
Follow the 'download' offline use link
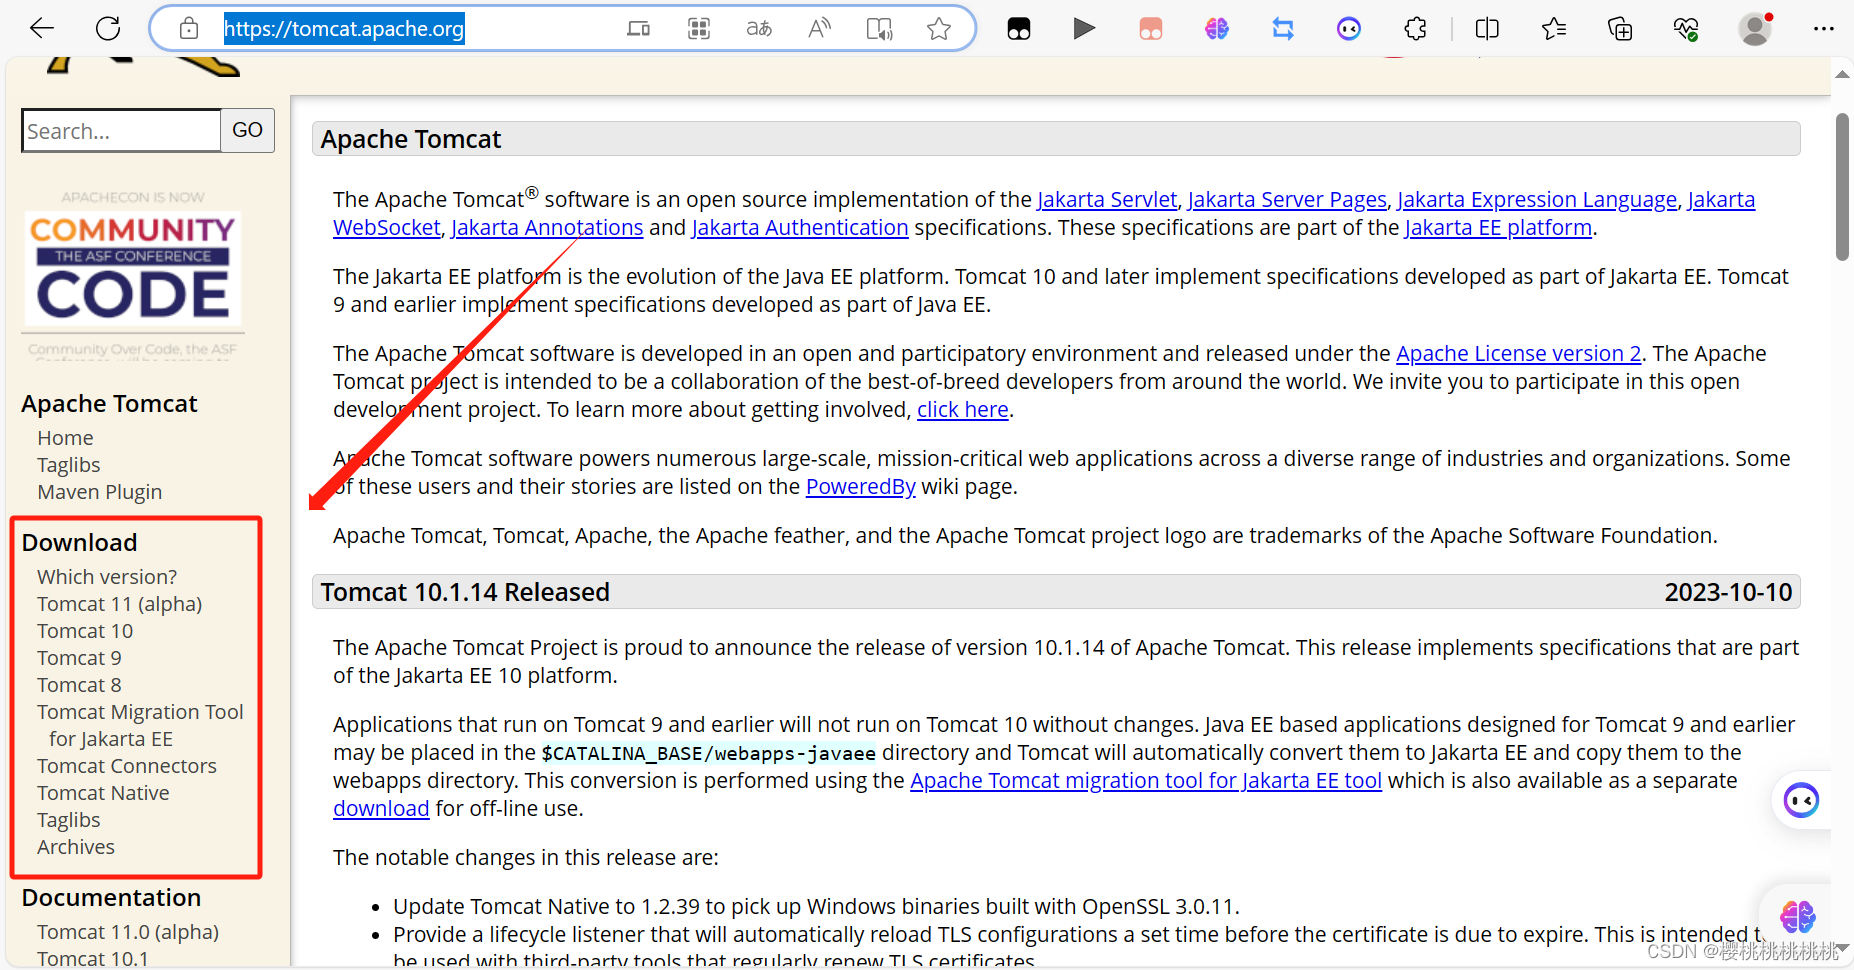coord(381,809)
